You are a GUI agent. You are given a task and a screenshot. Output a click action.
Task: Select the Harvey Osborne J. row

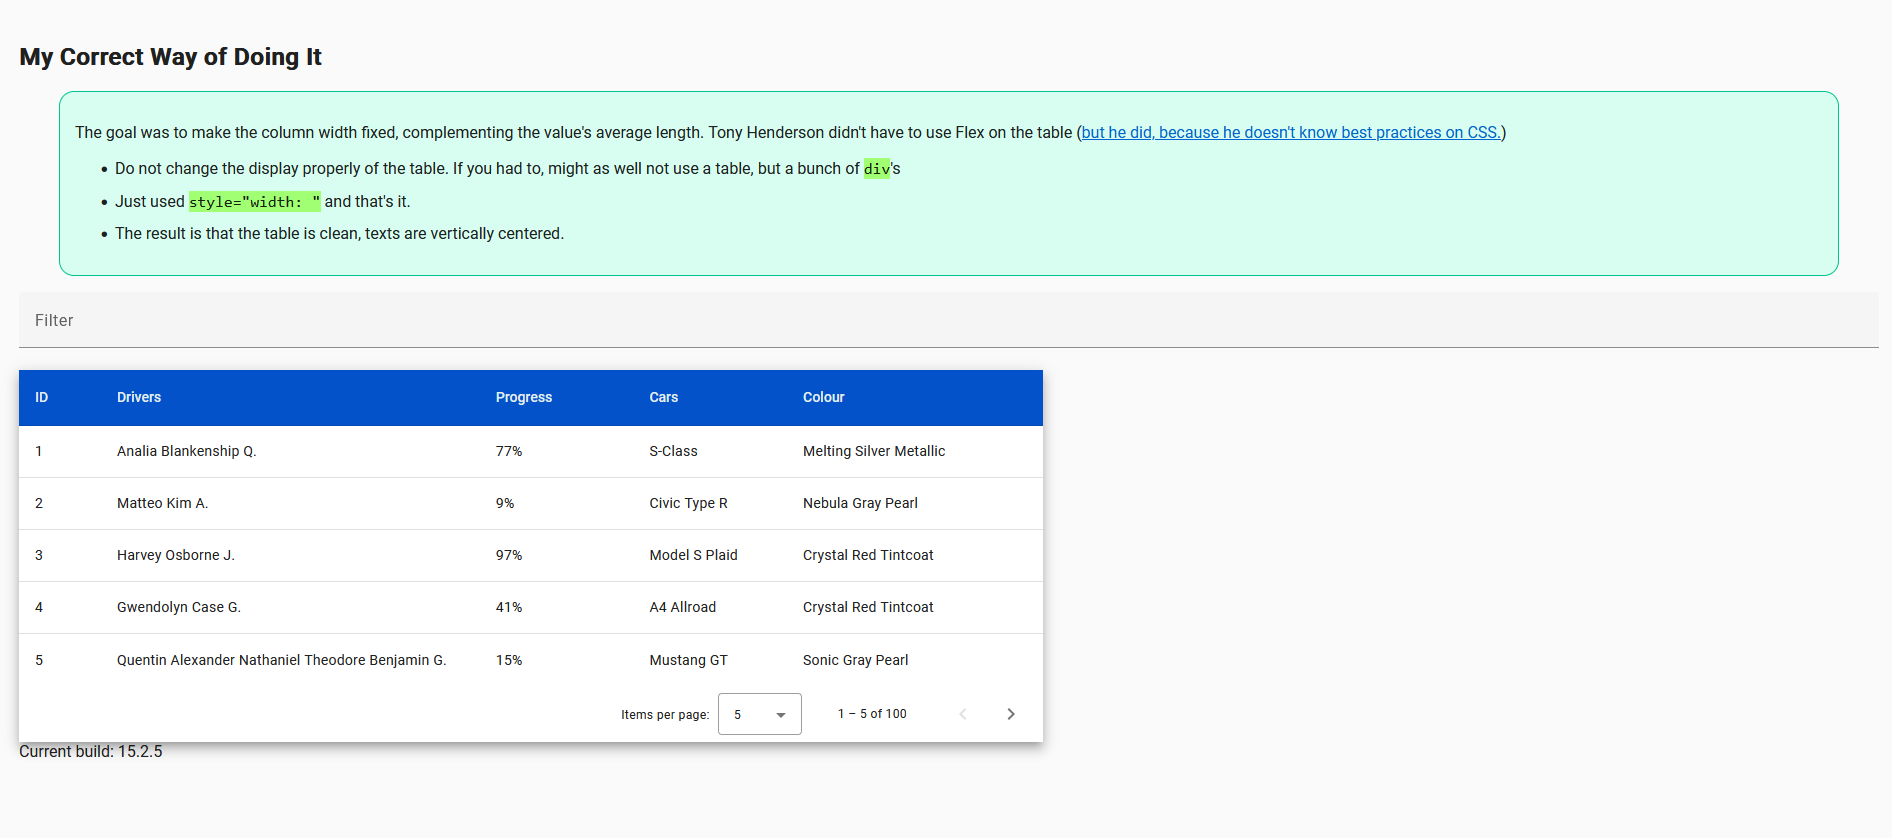pos(176,556)
